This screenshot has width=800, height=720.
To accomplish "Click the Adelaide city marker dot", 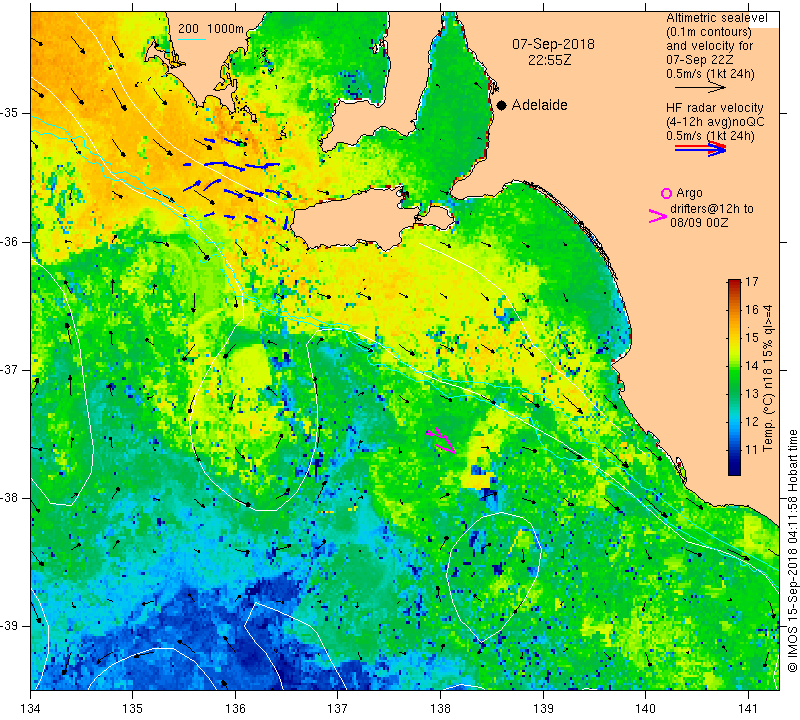I will [x=502, y=105].
